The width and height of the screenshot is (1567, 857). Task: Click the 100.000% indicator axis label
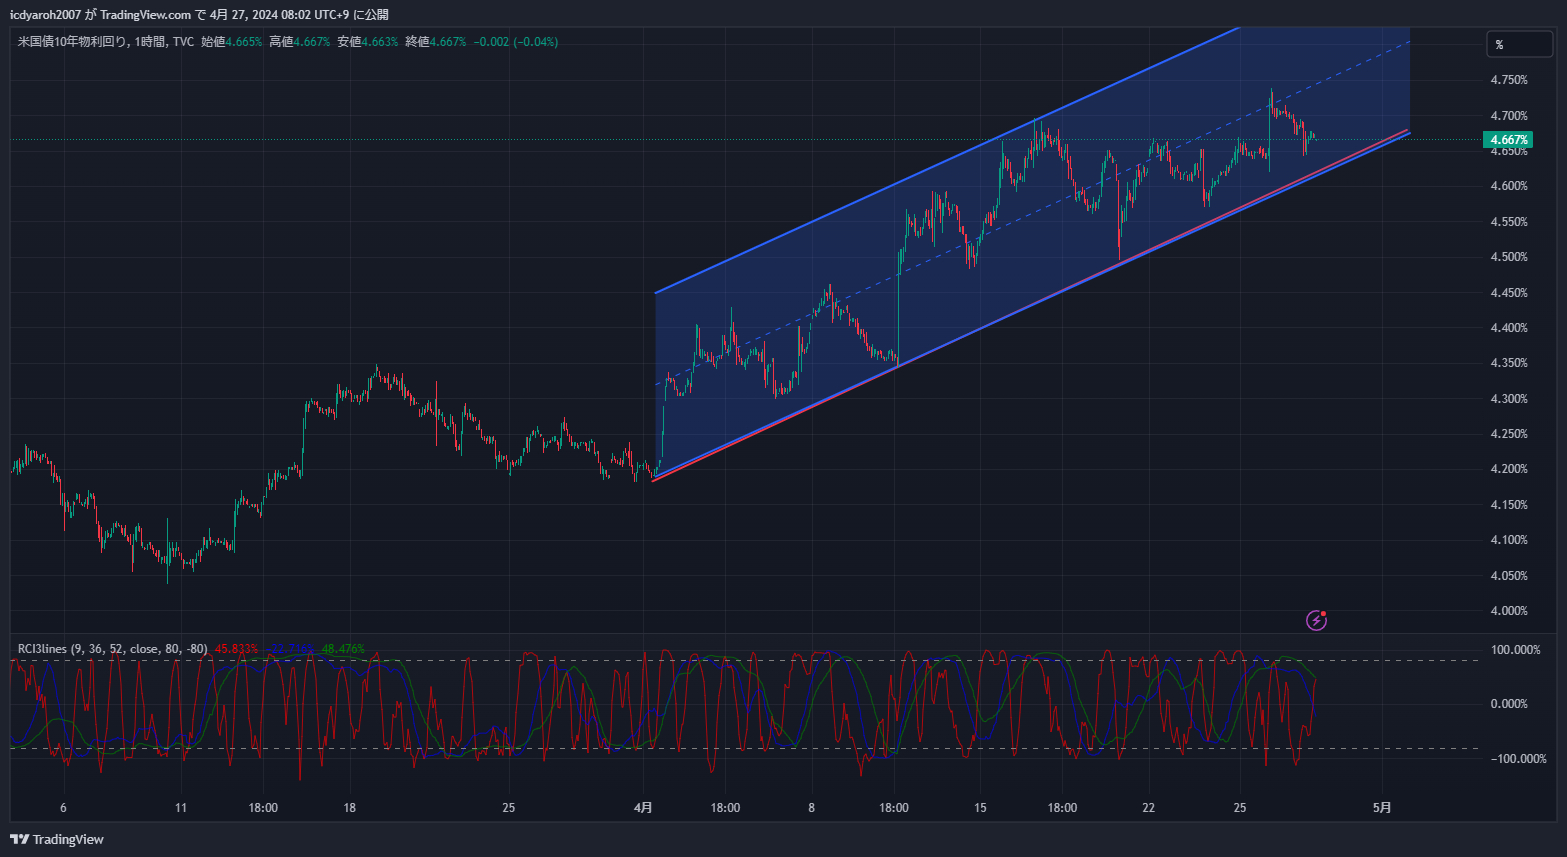(x=1514, y=650)
